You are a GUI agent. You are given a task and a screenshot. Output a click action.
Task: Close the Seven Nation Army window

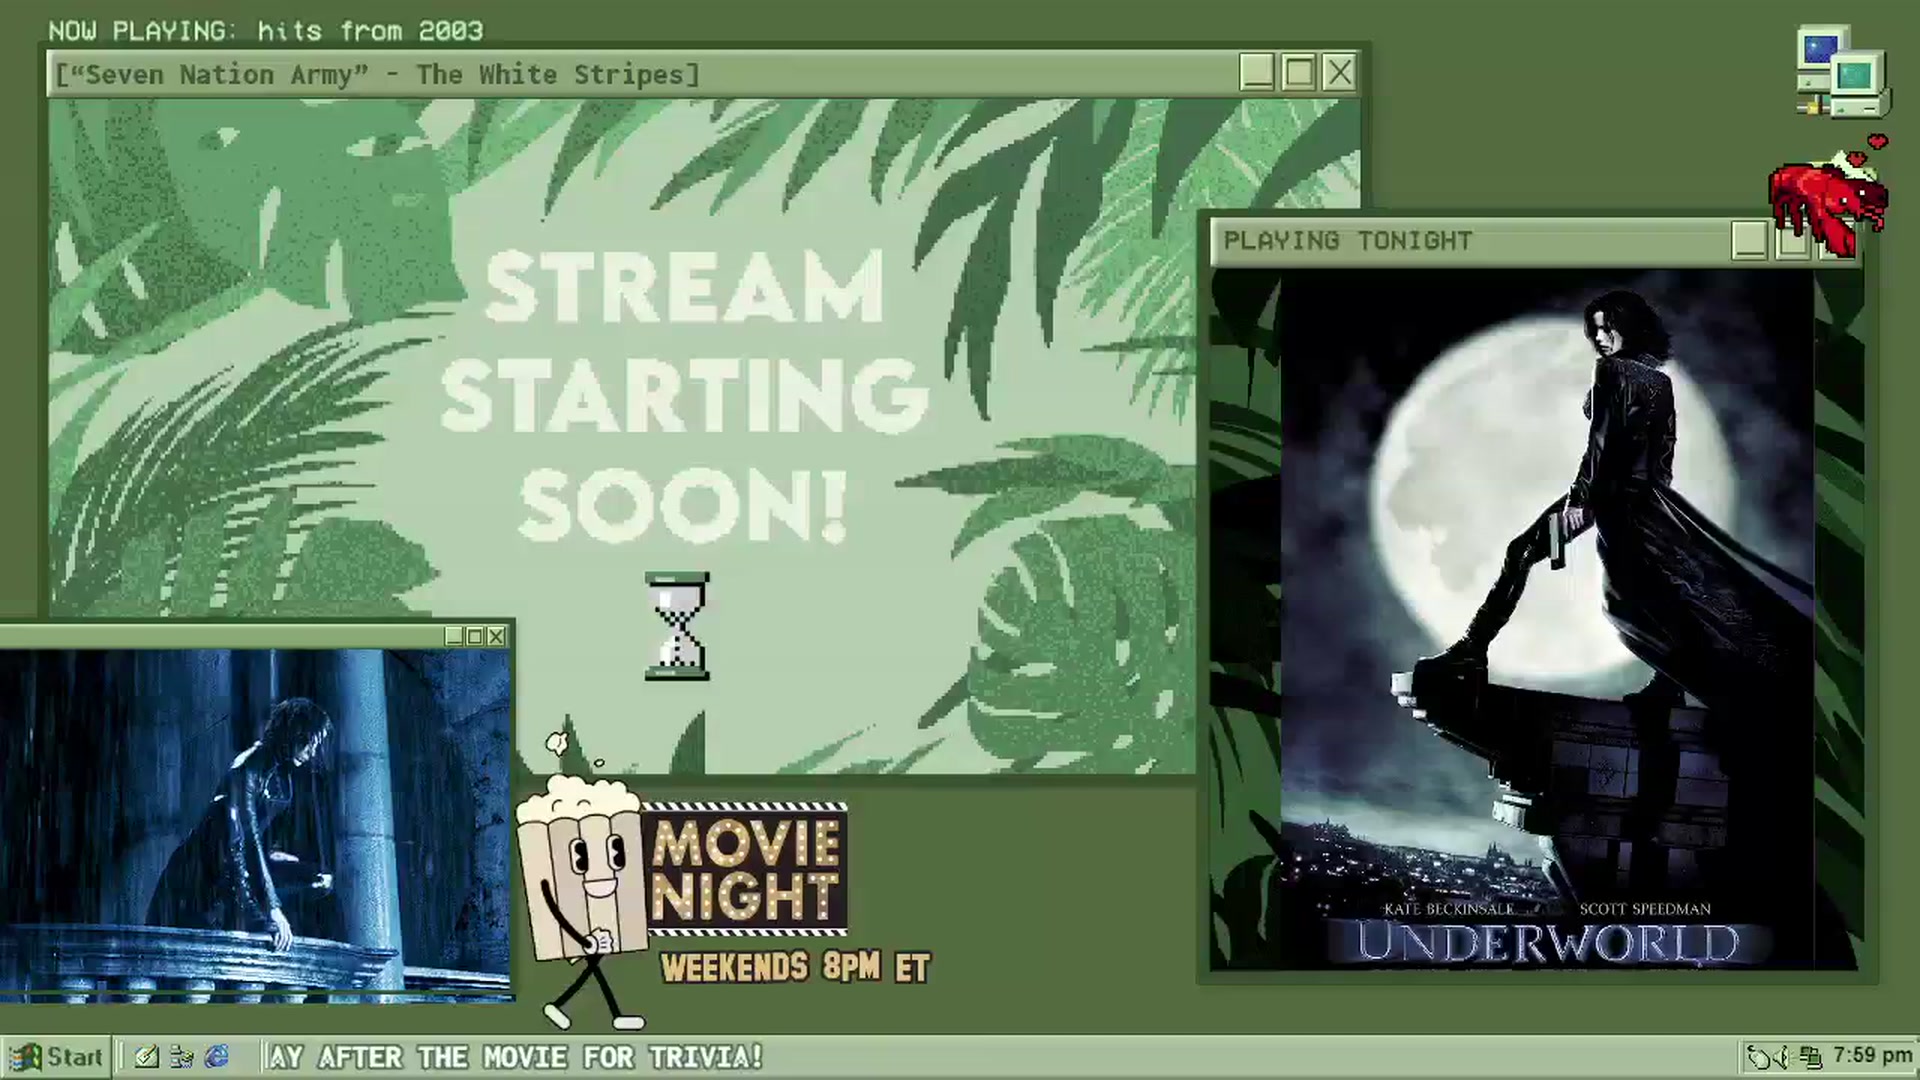point(1339,73)
